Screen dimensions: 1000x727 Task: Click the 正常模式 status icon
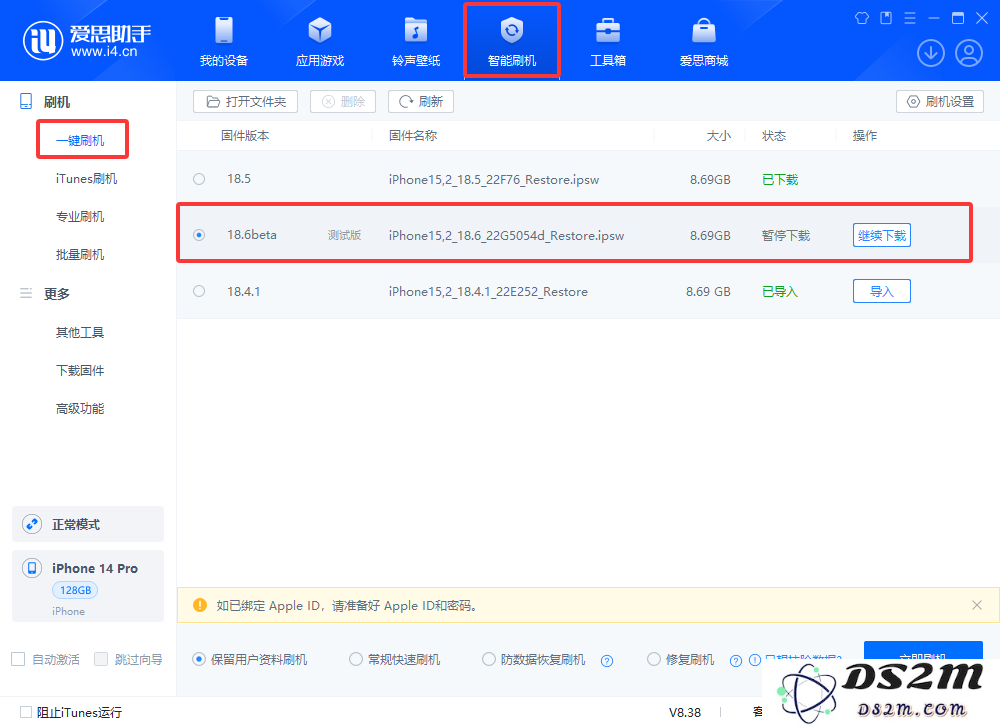pos(32,524)
